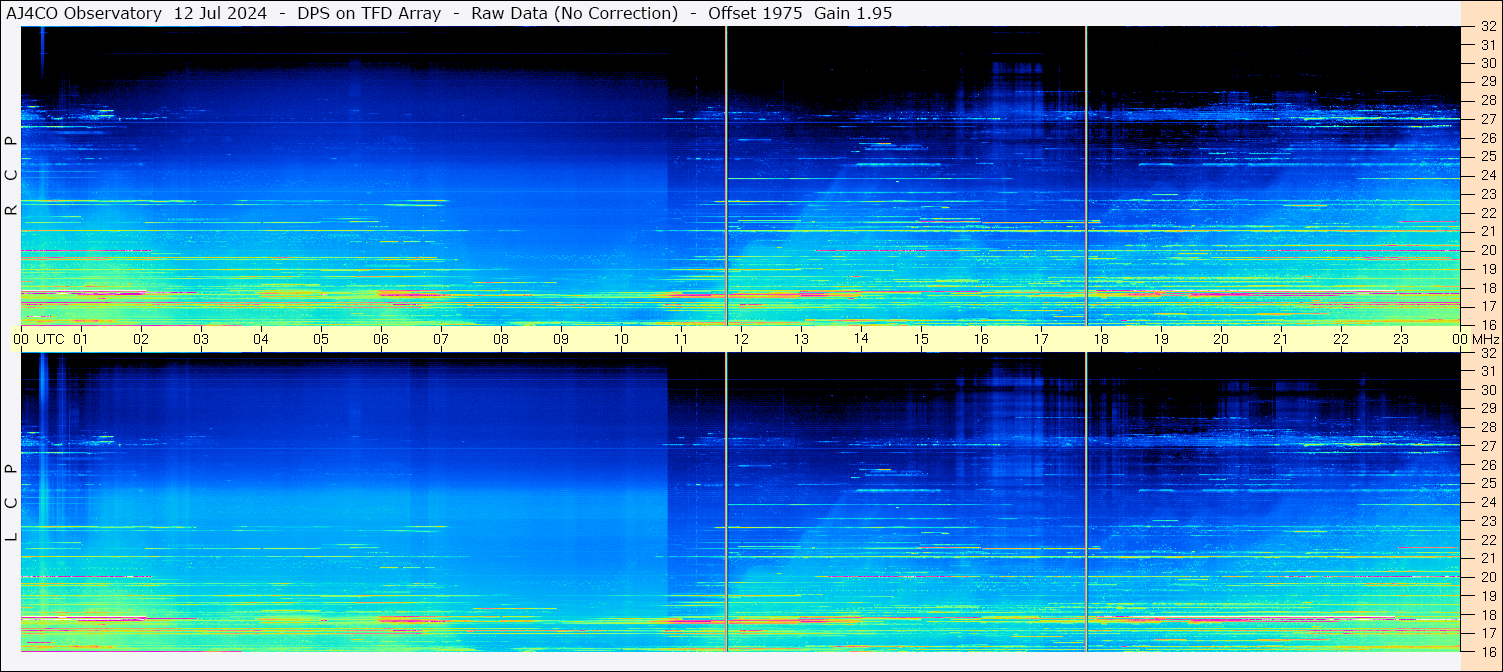Click the green marker near 17:45 UTC in the RCP panel
This screenshot has width=1503, height=672.
pos(1086,175)
